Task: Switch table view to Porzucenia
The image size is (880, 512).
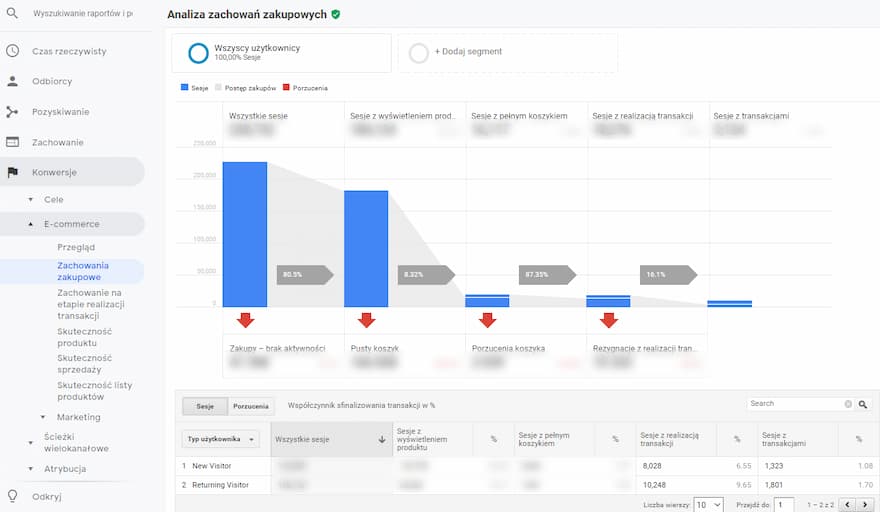Action: 251,406
